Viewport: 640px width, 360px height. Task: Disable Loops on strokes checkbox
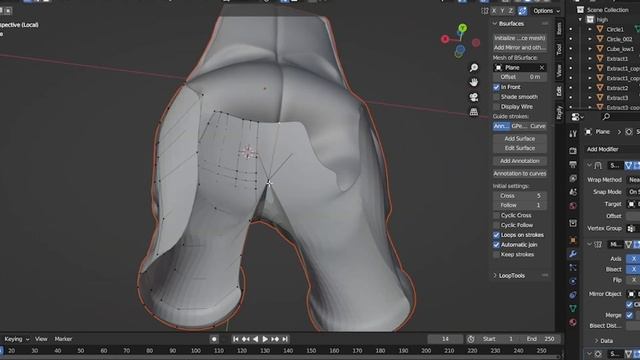point(496,235)
